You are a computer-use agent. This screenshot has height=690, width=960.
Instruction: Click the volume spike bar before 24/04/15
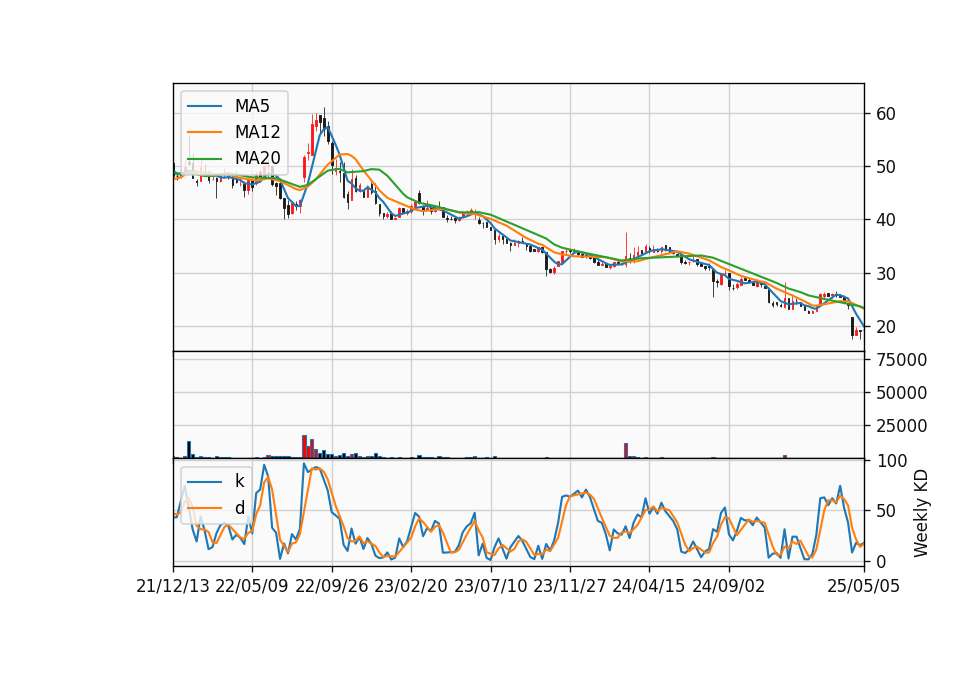pyautogui.click(x=626, y=451)
